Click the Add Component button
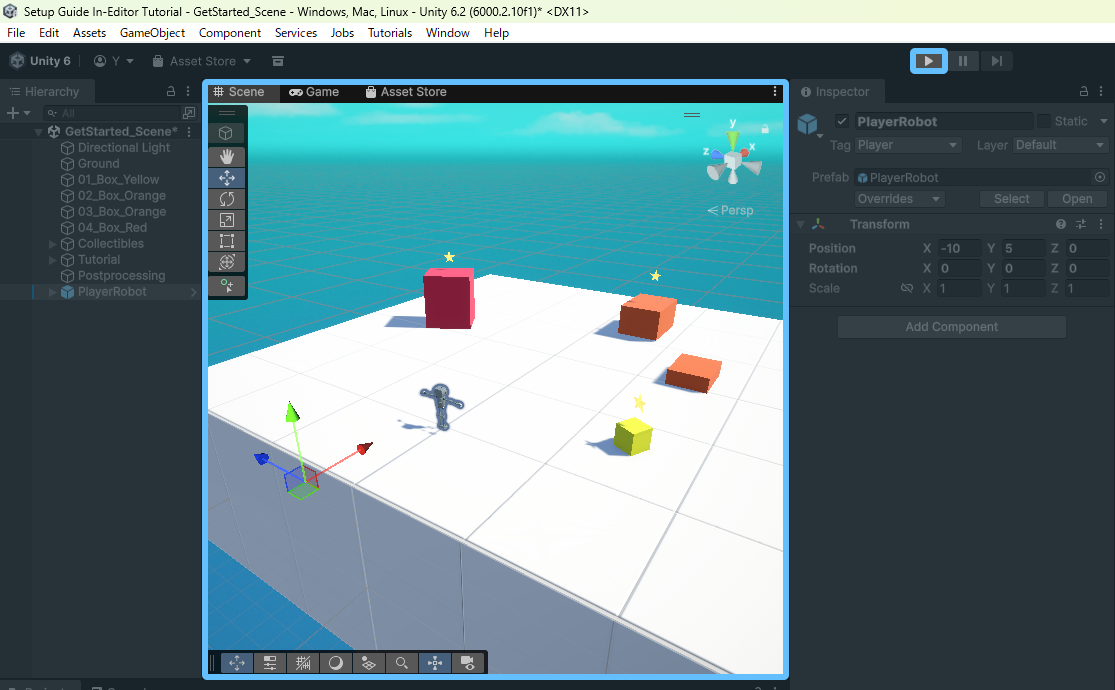The width and height of the screenshot is (1115, 690). coord(951,327)
